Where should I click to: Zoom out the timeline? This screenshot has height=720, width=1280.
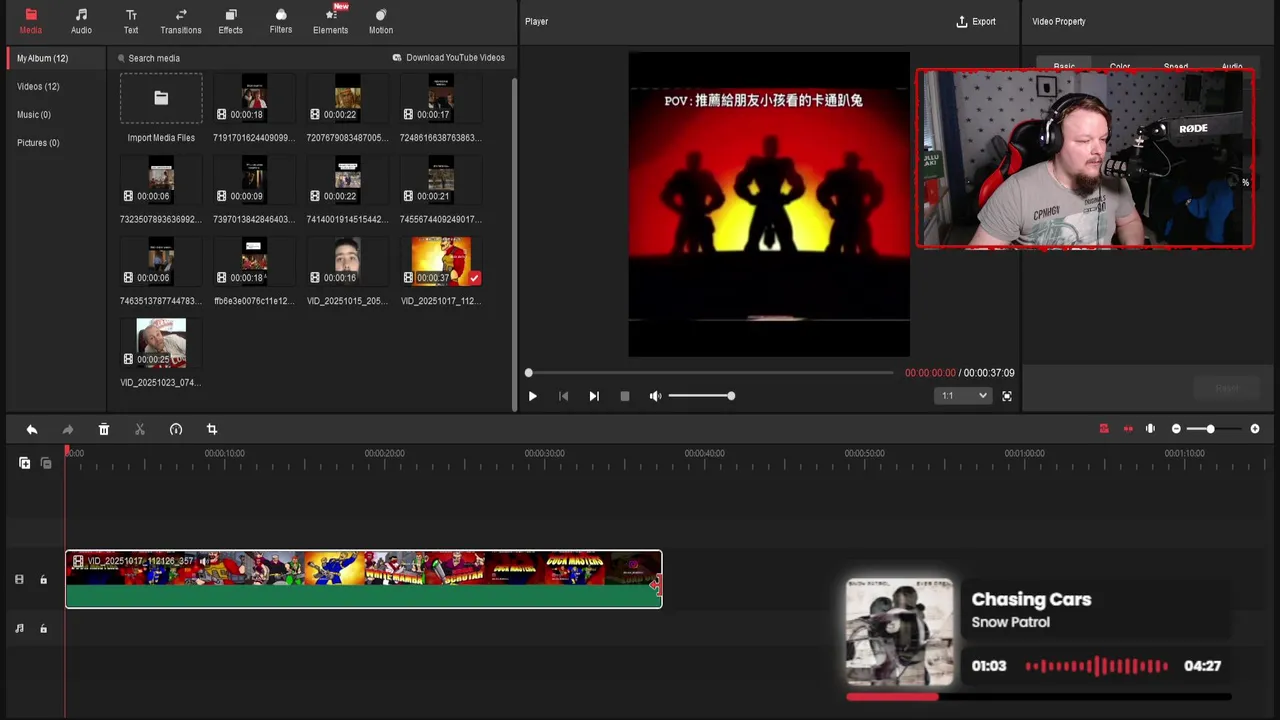1176,429
